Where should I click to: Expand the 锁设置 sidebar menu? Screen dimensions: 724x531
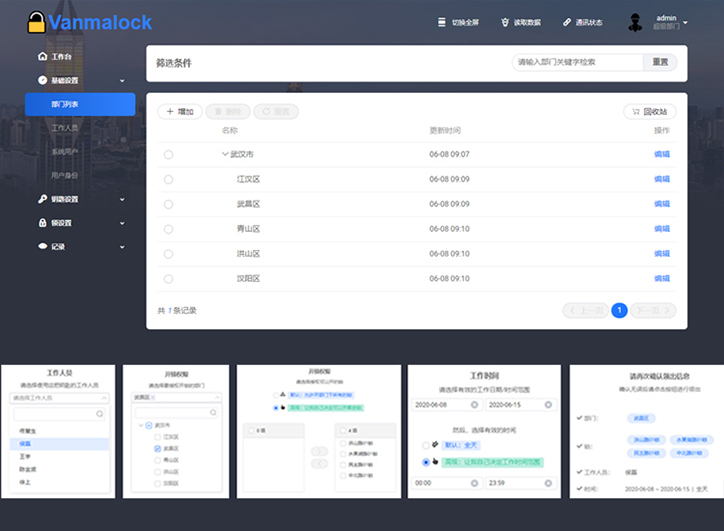point(122,223)
